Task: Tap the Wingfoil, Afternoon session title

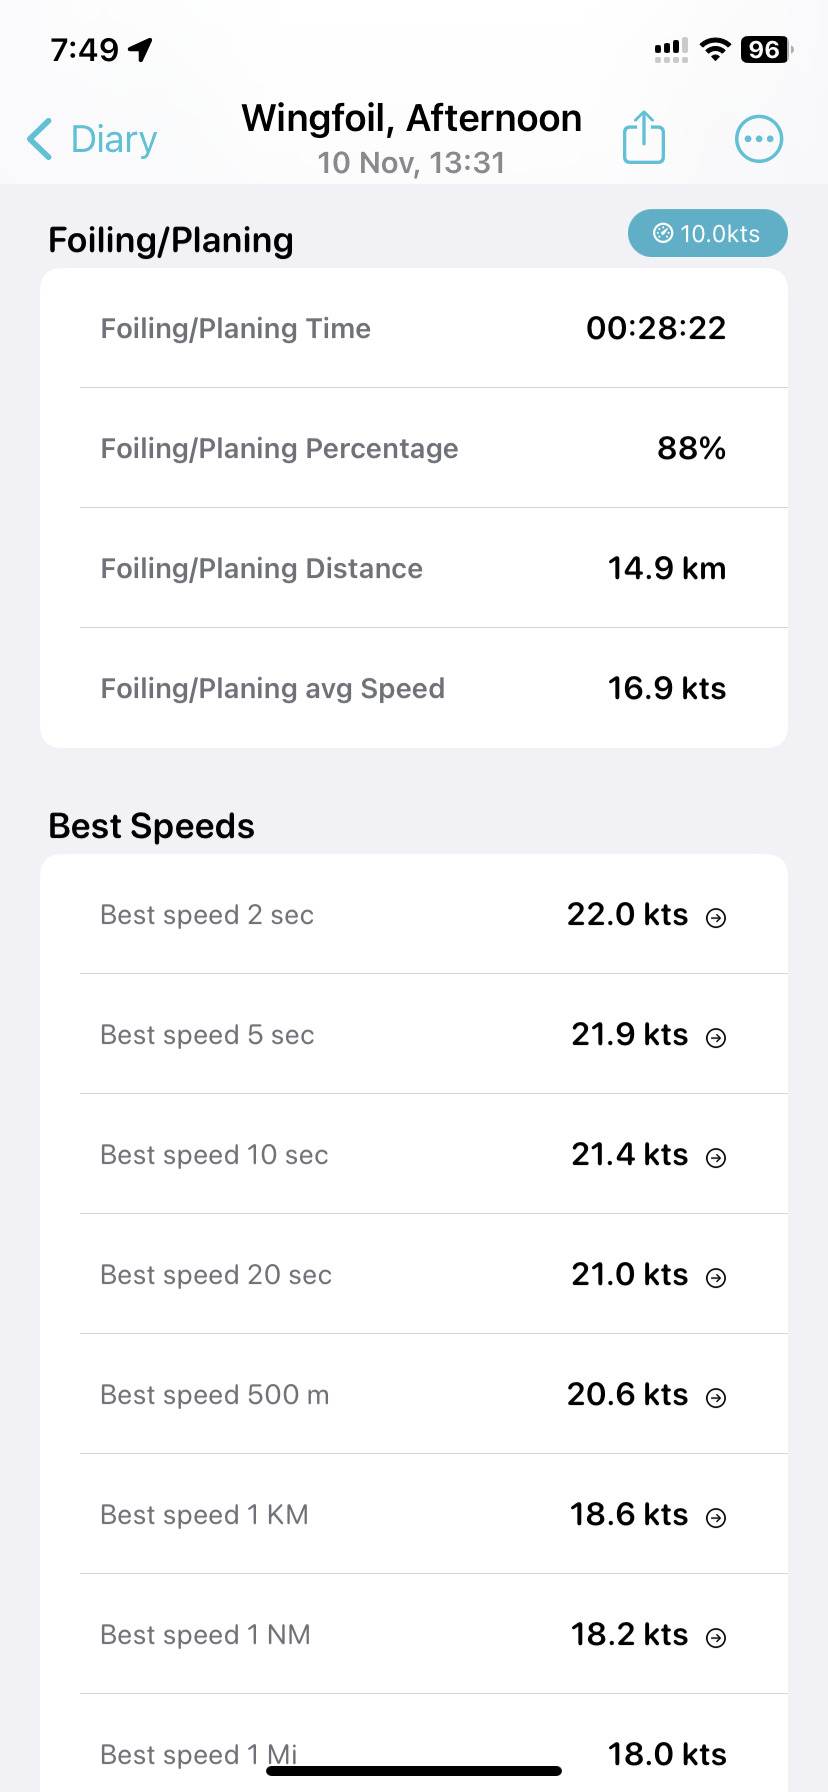Action: [x=411, y=119]
